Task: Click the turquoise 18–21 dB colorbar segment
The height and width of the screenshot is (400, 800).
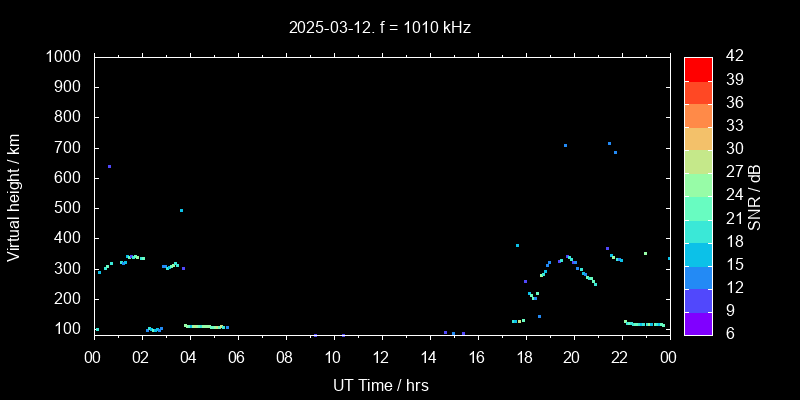Action: click(698, 231)
